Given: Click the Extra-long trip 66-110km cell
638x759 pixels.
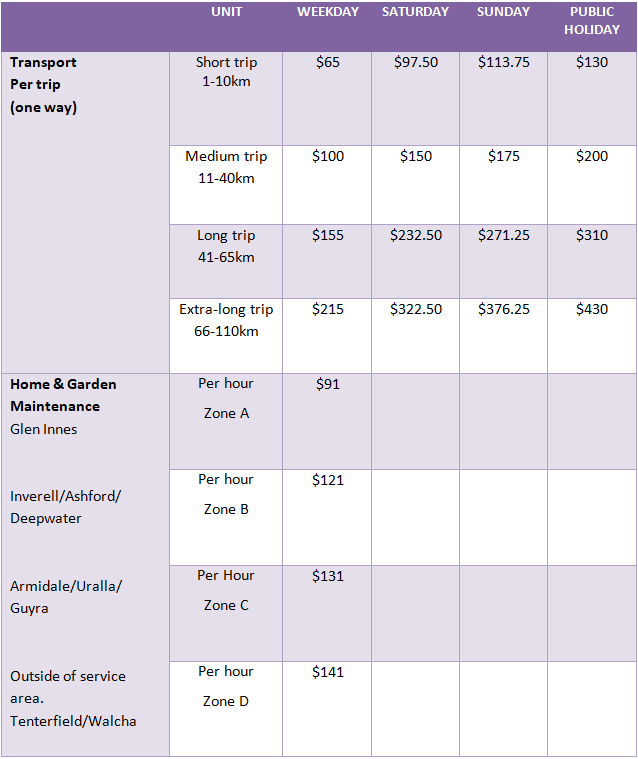Looking at the screenshot, I should point(226,320).
